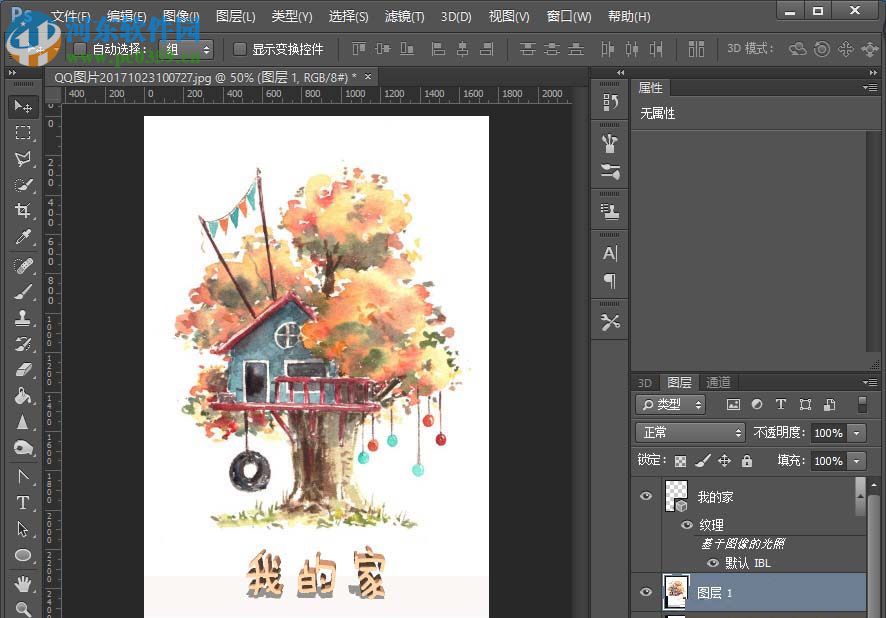Filter layers by type layers (T icon)
This screenshot has height=618, width=886.
[780, 405]
